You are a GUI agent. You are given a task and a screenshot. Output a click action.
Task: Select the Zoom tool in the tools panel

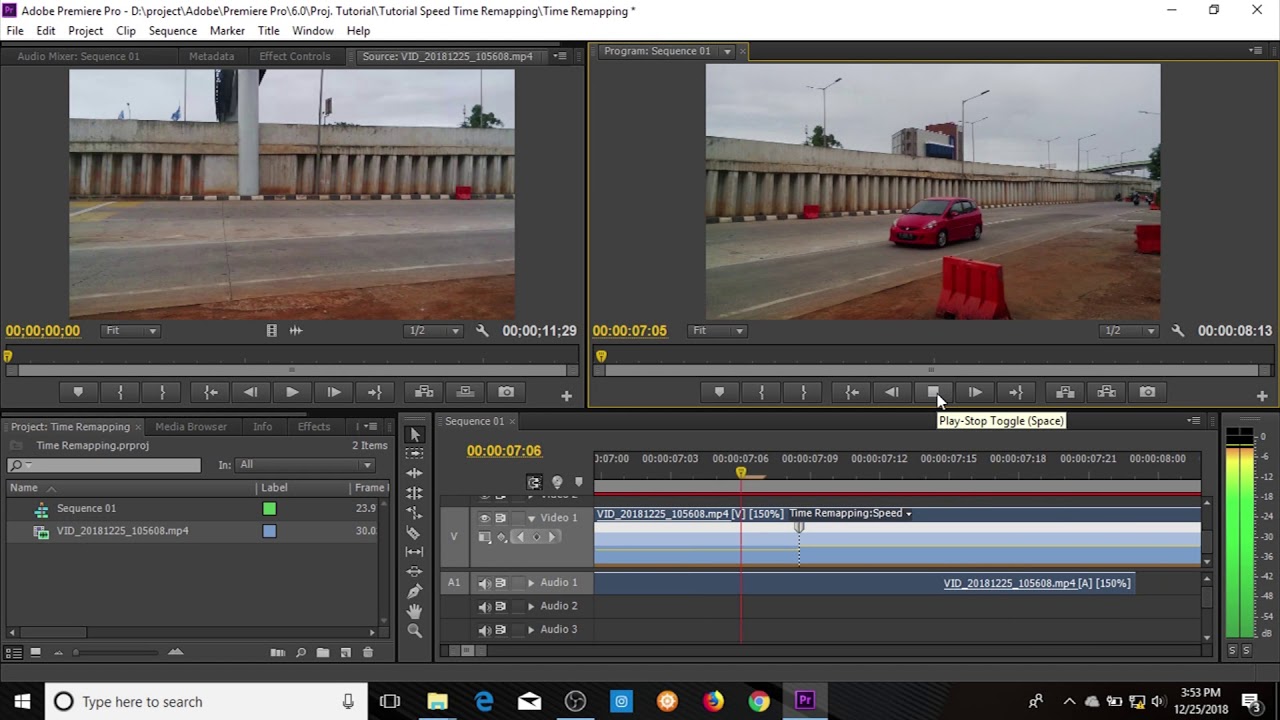click(x=415, y=630)
